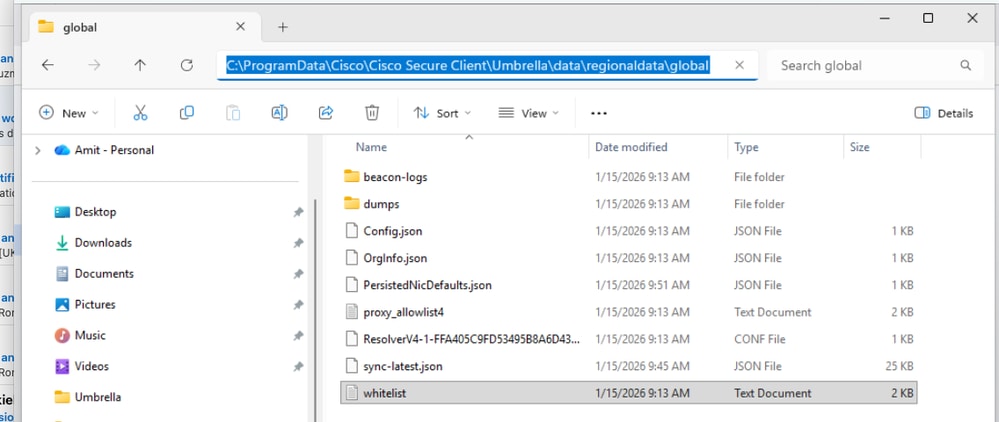Click the proxy_allowlist4 file icon
Screen dimensions: 999x422
(352, 312)
